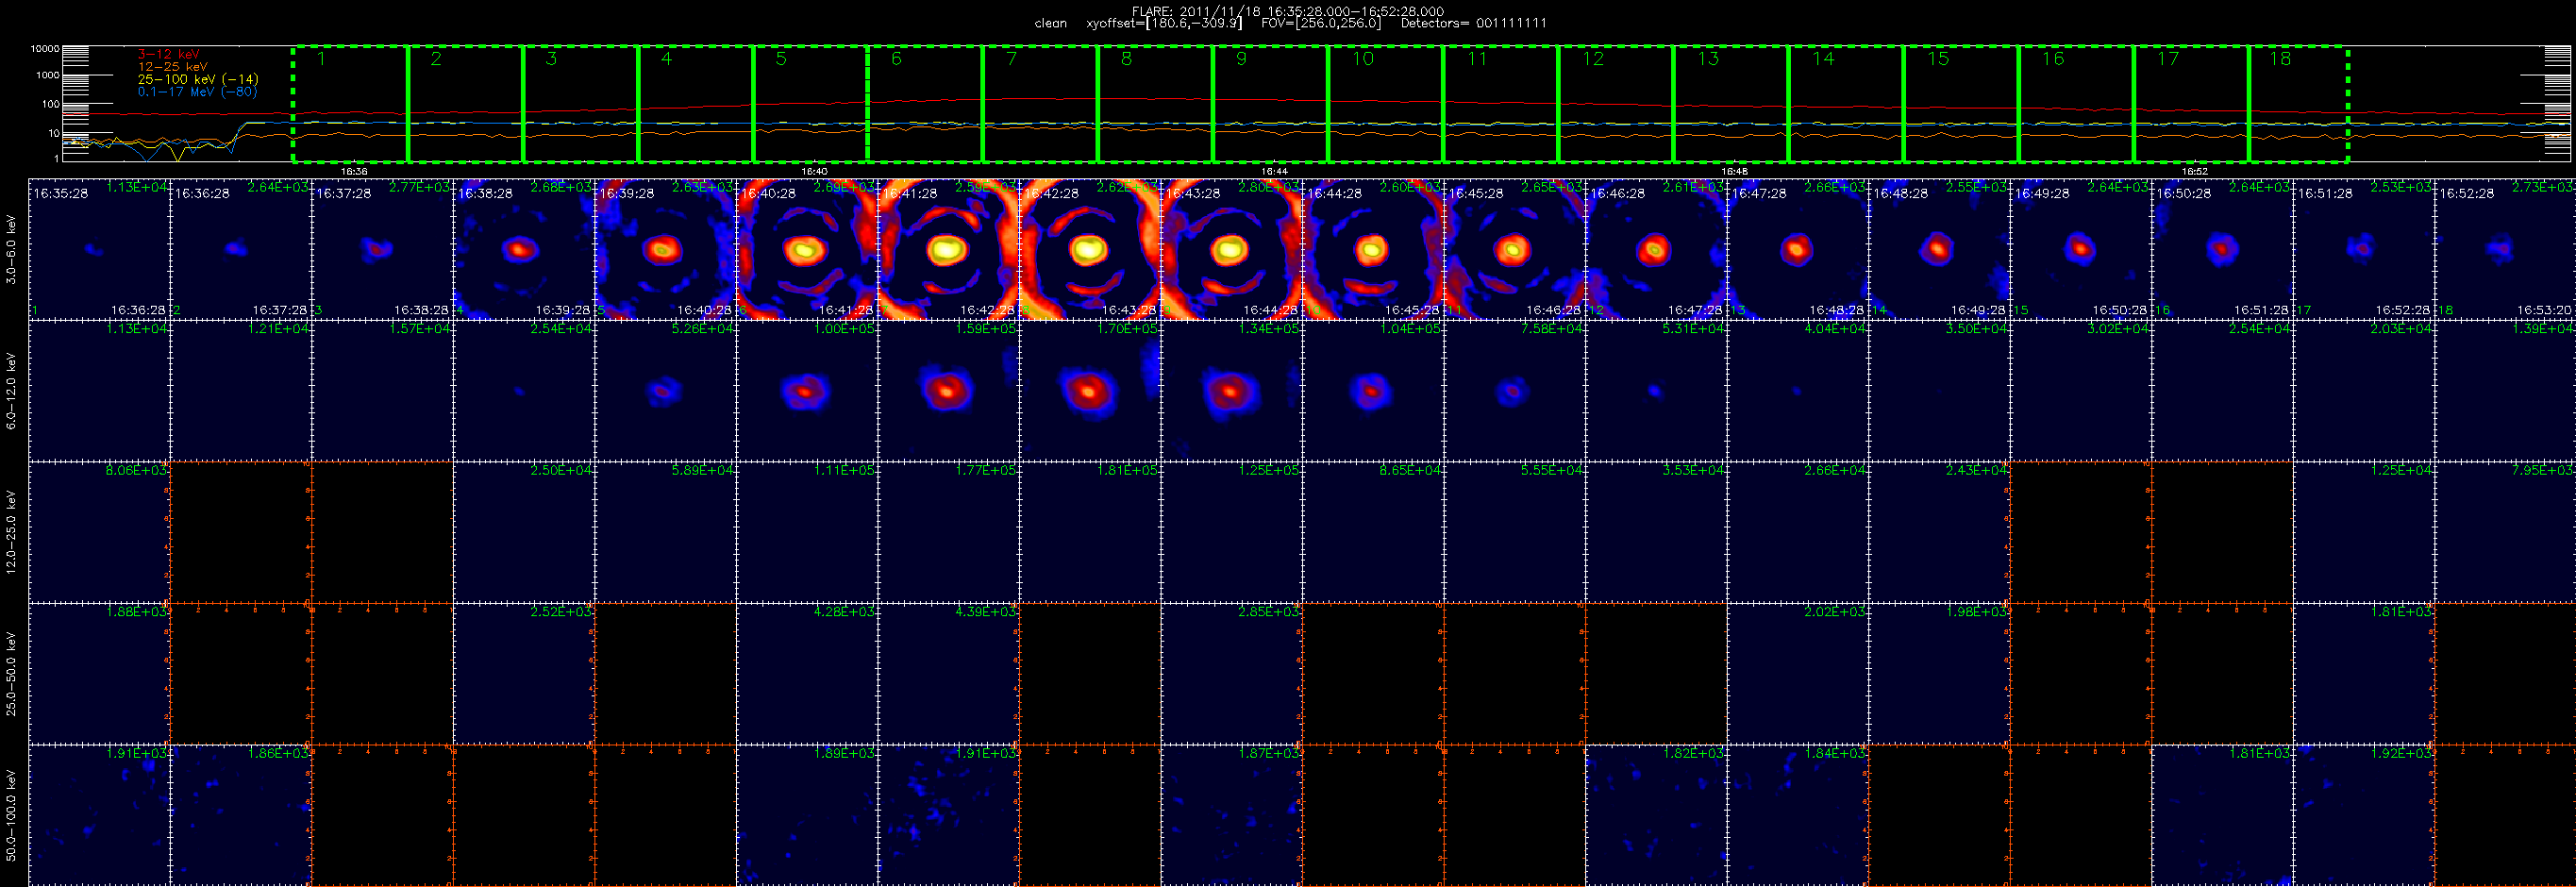
Task: Click the 16:44 time axis label
Action: pos(1274,172)
